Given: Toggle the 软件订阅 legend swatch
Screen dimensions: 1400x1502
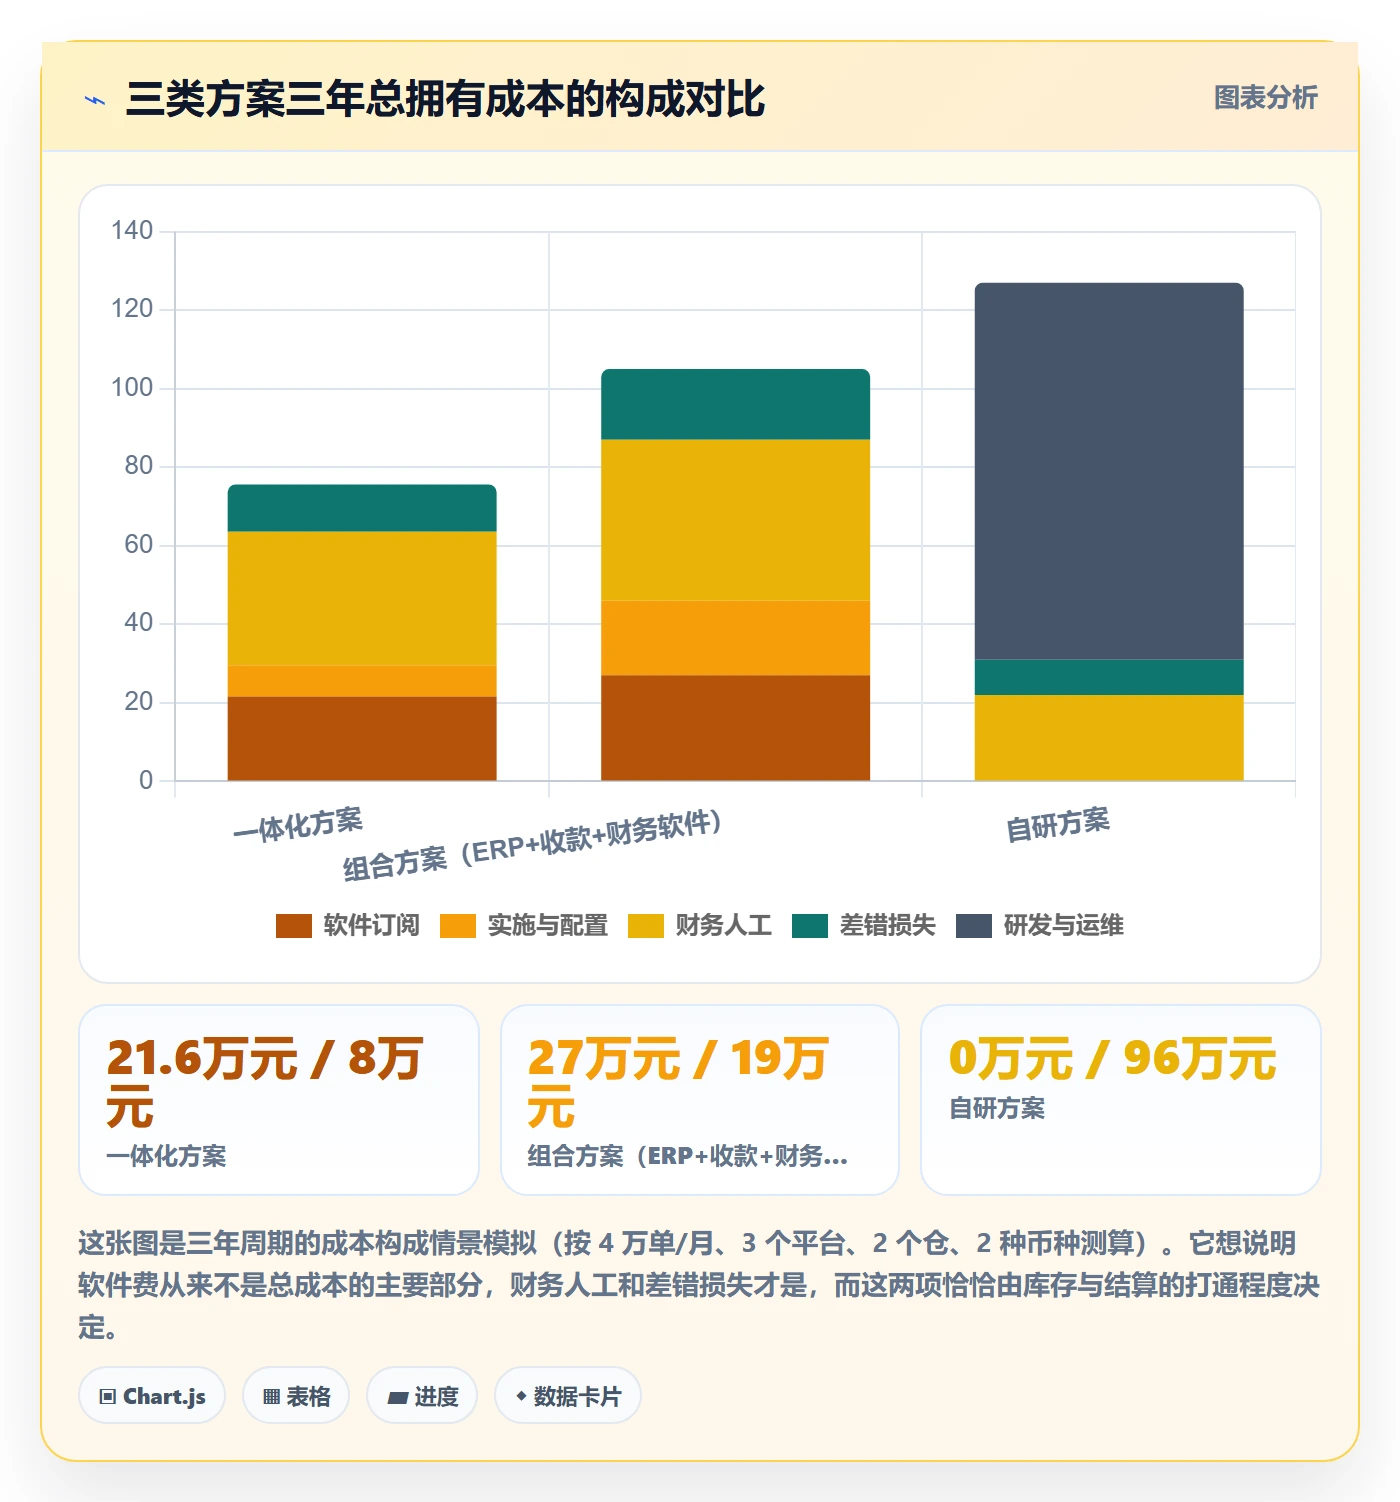Looking at the screenshot, I should coord(293,926).
